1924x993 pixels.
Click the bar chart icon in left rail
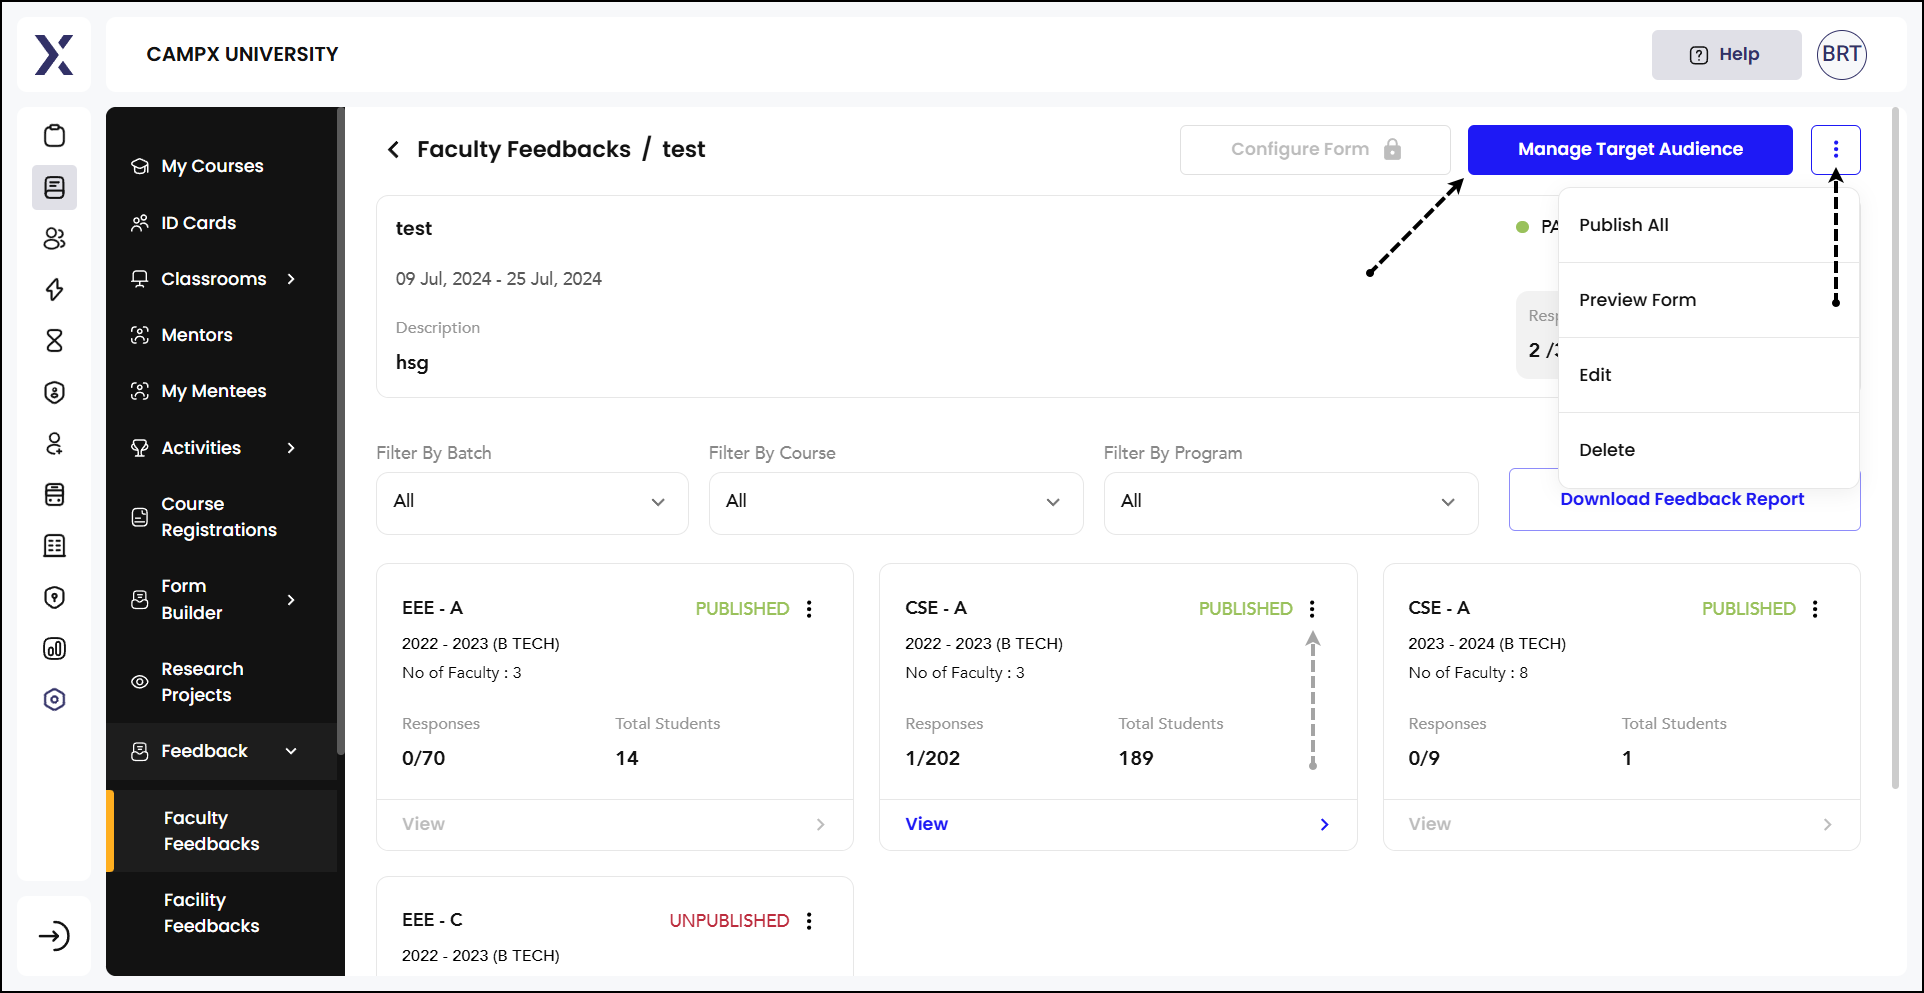point(55,649)
